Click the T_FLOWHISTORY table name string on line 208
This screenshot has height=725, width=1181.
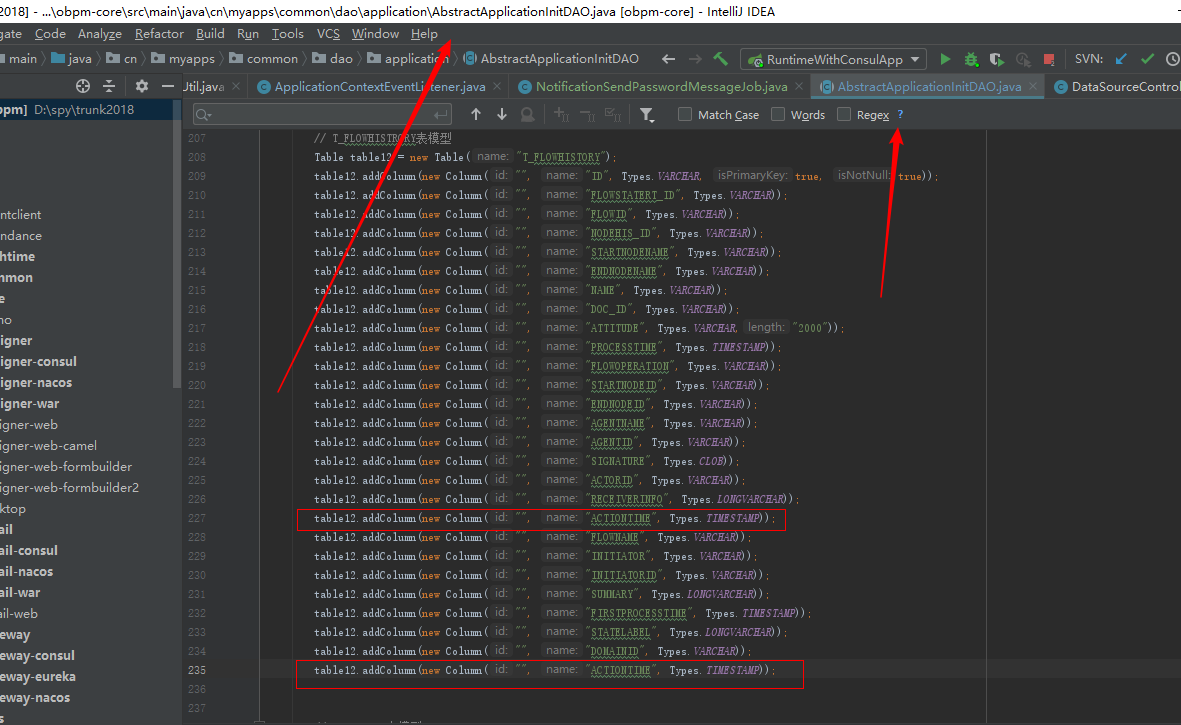pyautogui.click(x=562, y=157)
